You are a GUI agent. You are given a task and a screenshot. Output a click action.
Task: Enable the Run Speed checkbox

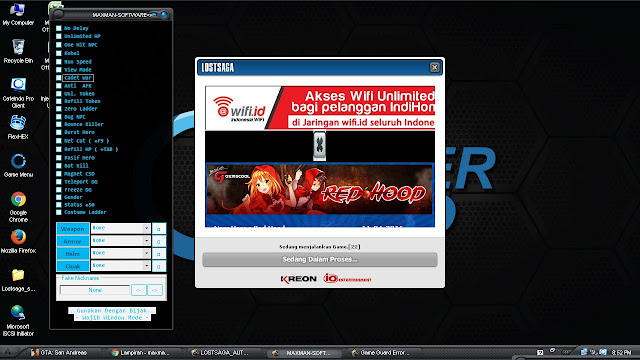59,62
